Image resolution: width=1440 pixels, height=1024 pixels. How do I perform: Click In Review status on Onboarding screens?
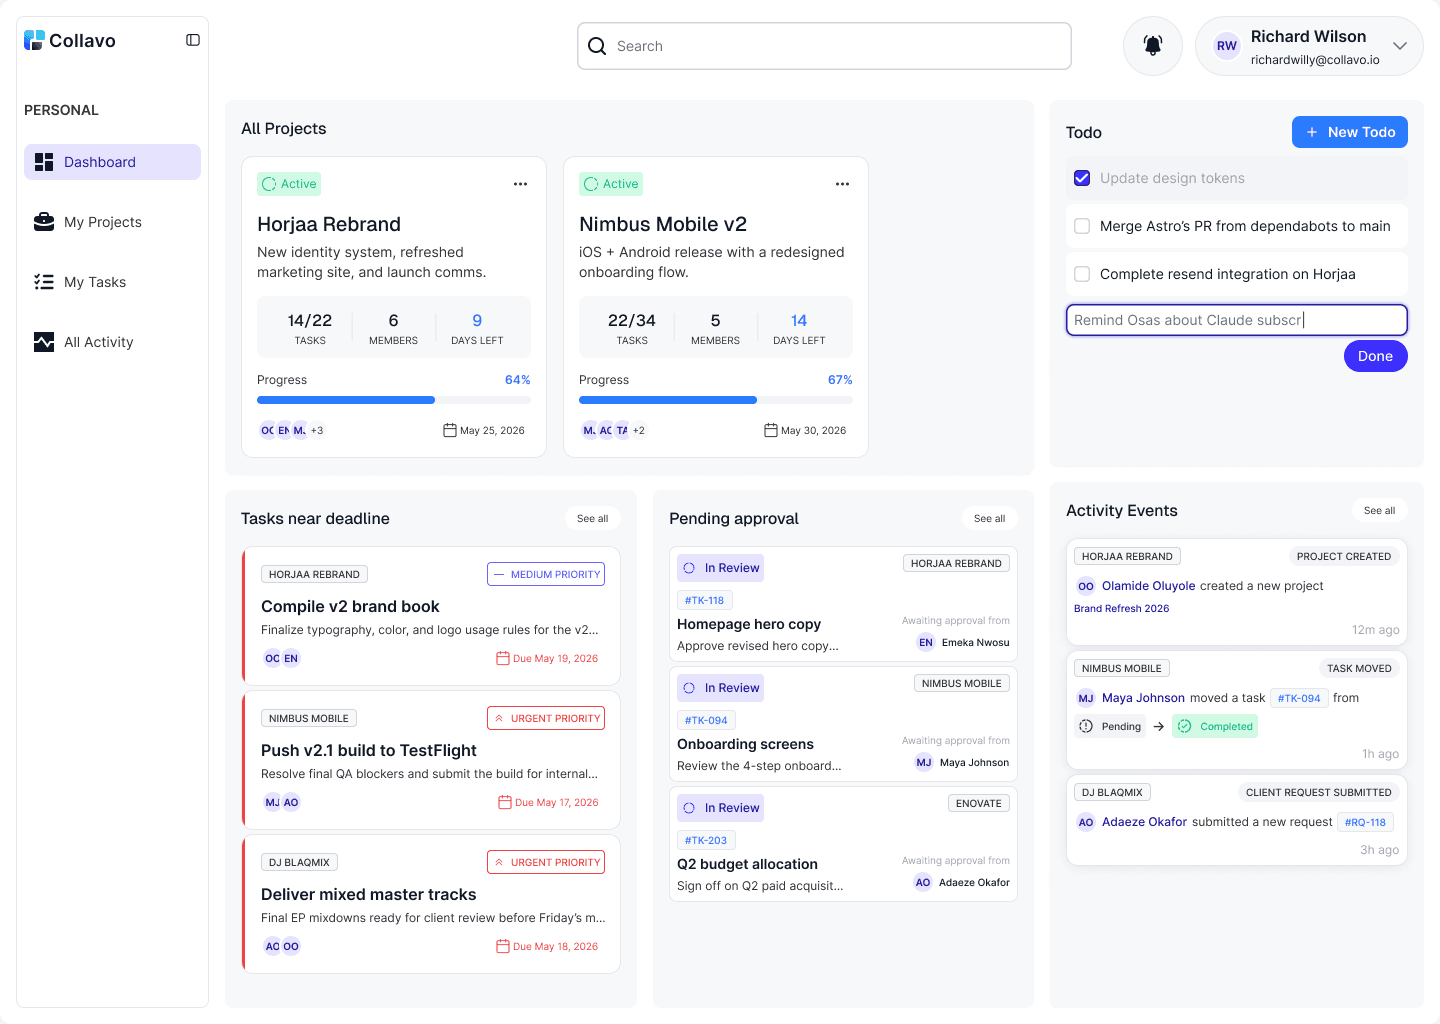click(x=720, y=688)
